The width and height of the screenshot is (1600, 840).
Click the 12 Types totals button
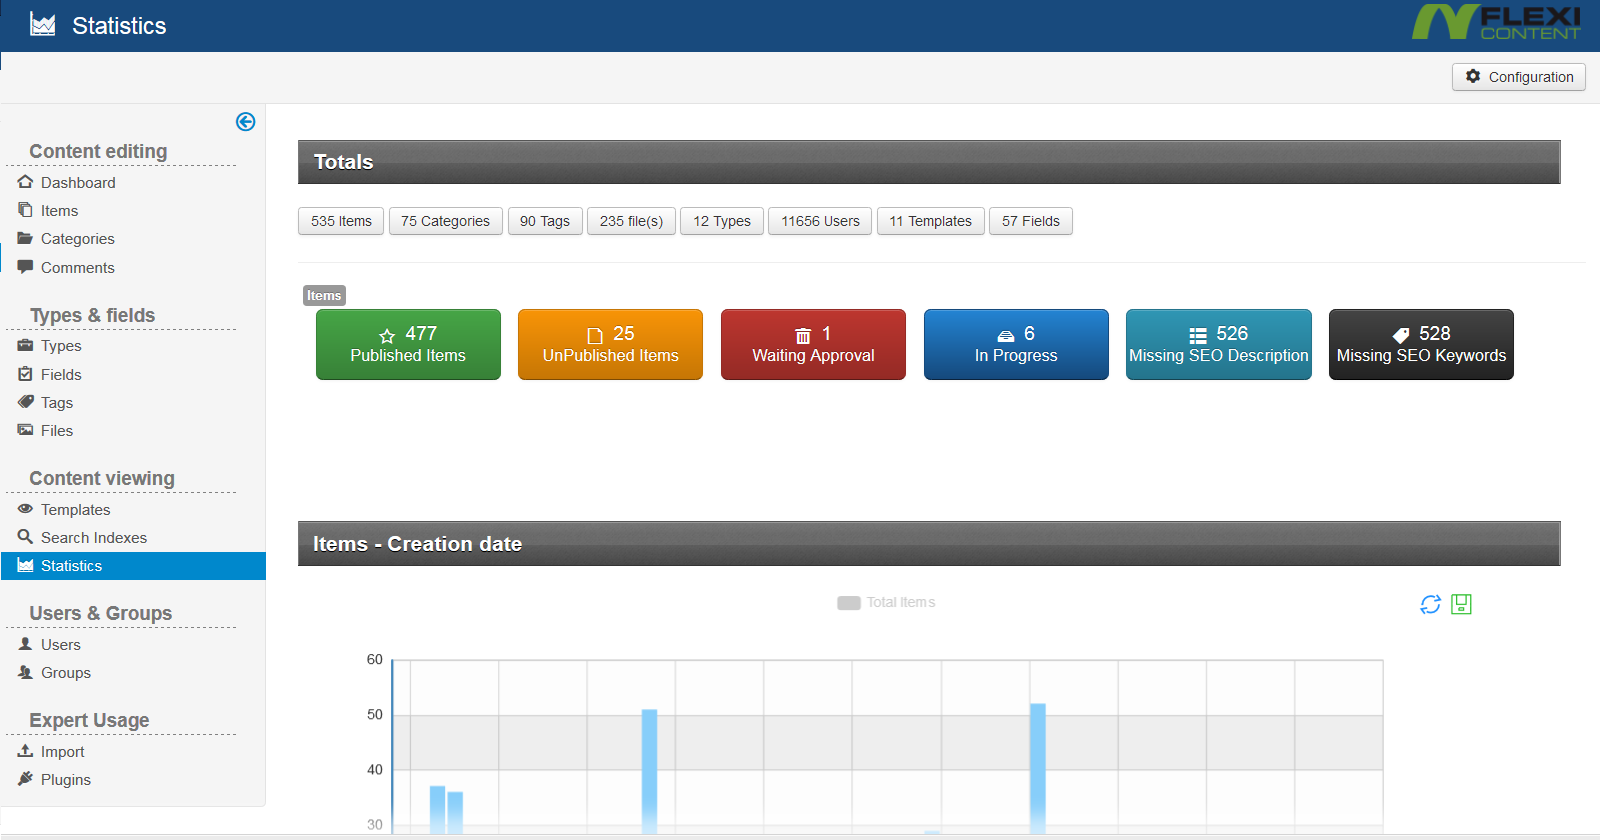click(722, 221)
